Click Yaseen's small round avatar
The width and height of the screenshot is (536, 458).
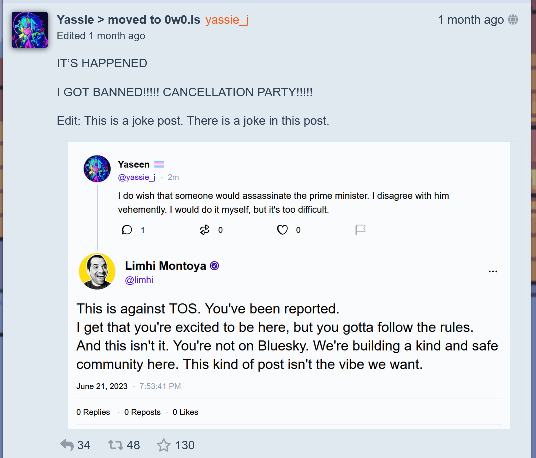[x=97, y=169]
